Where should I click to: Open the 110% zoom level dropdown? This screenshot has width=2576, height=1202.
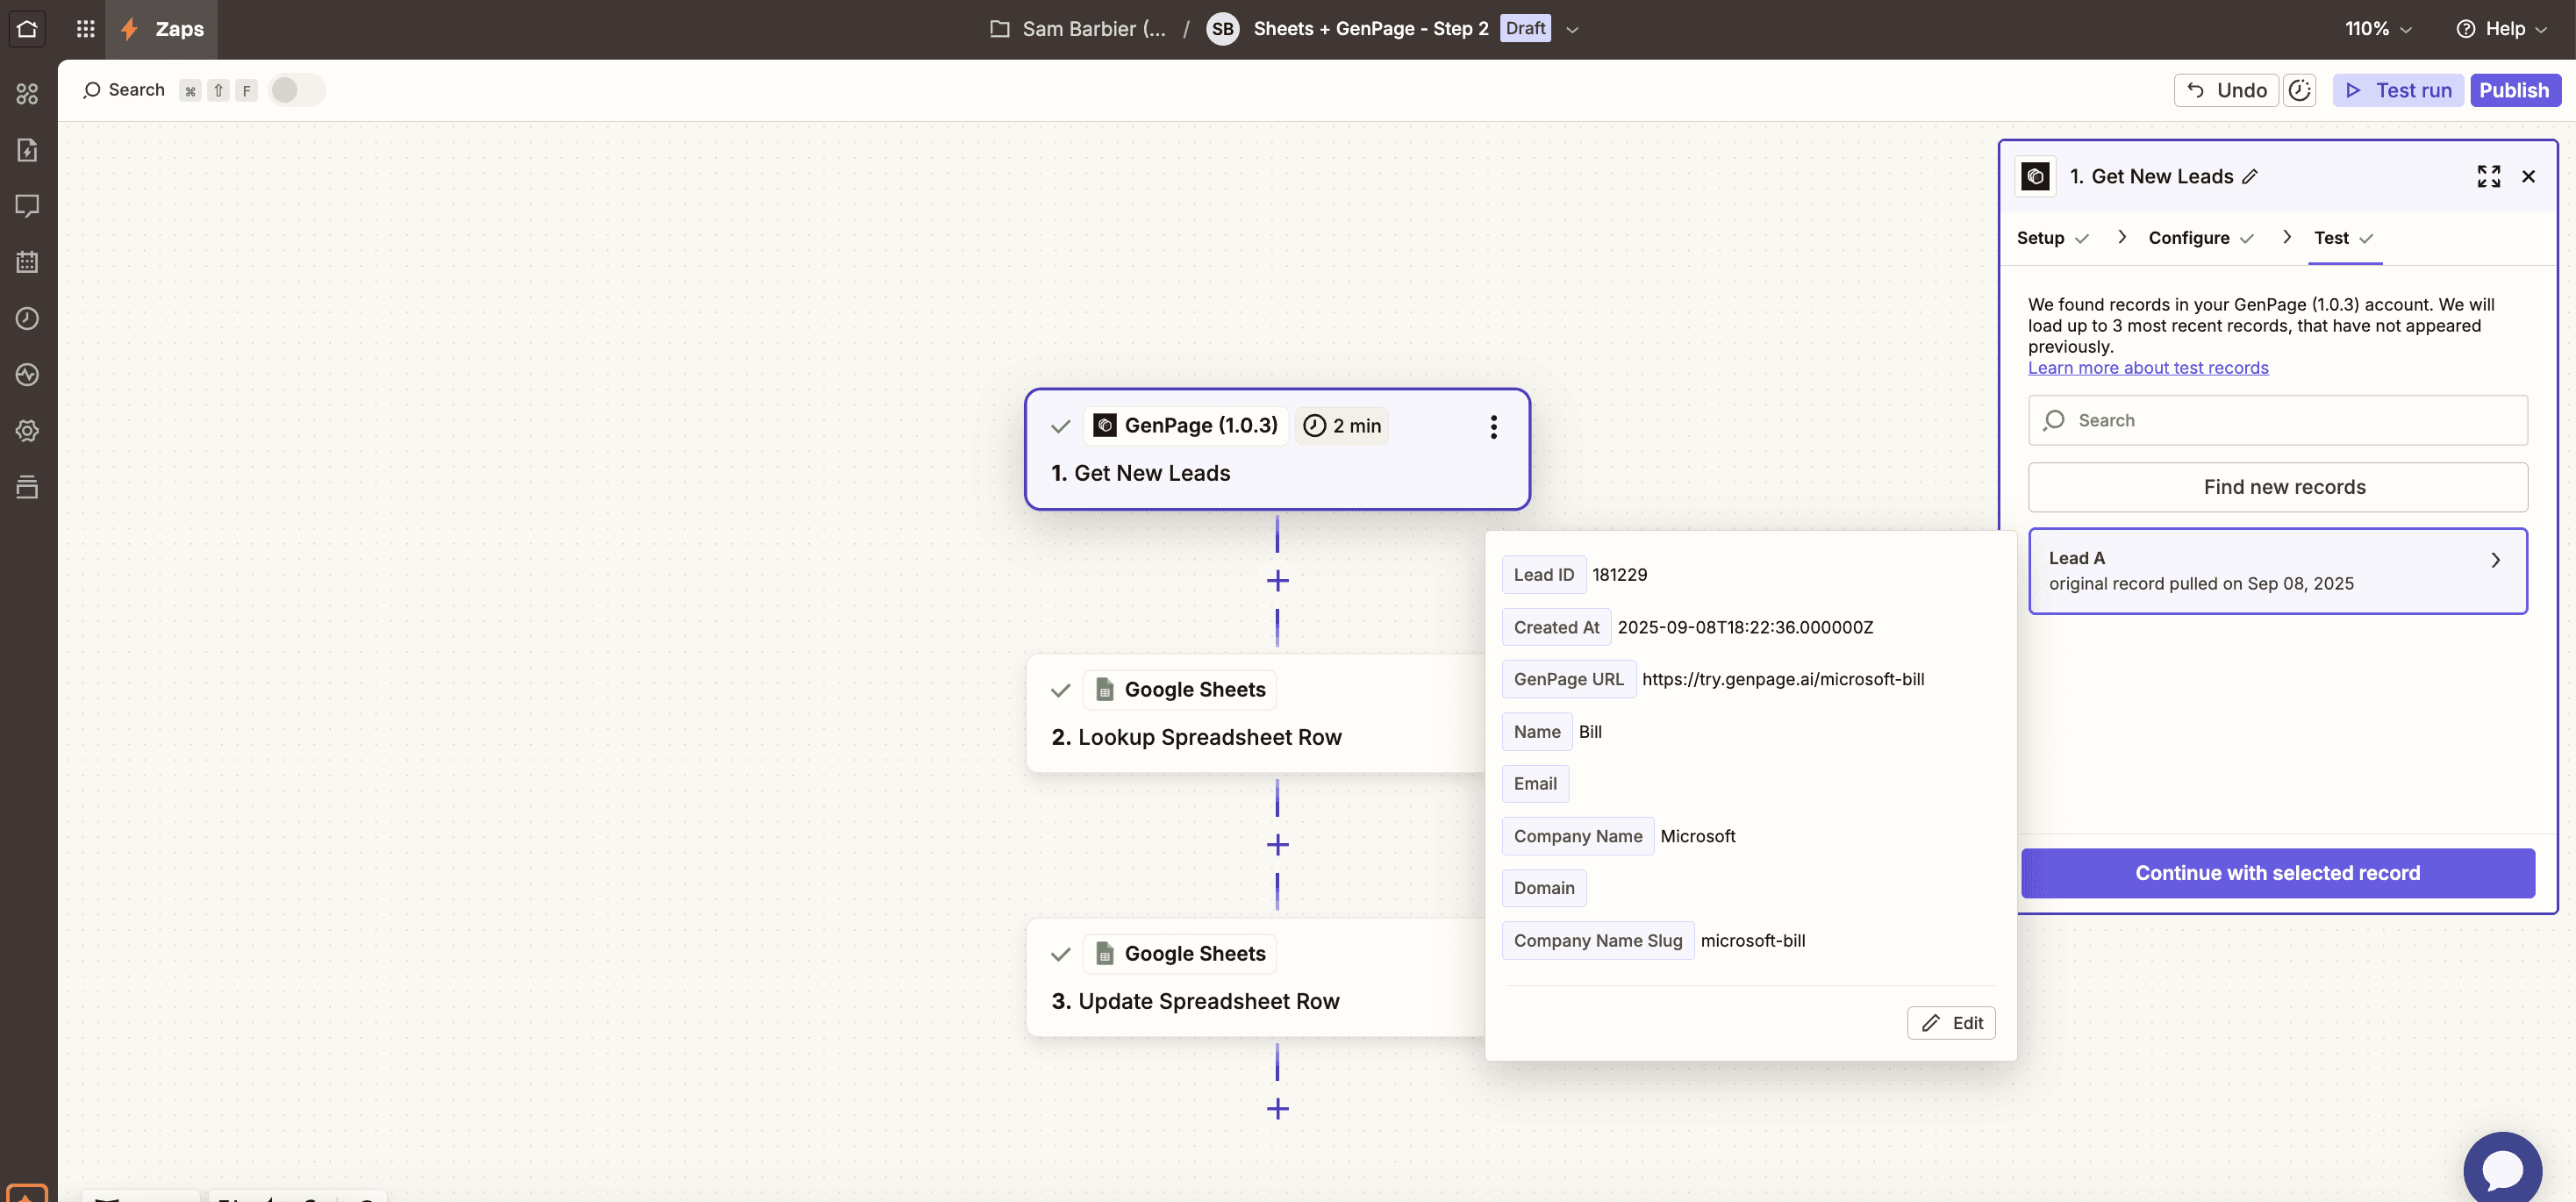tap(2378, 29)
